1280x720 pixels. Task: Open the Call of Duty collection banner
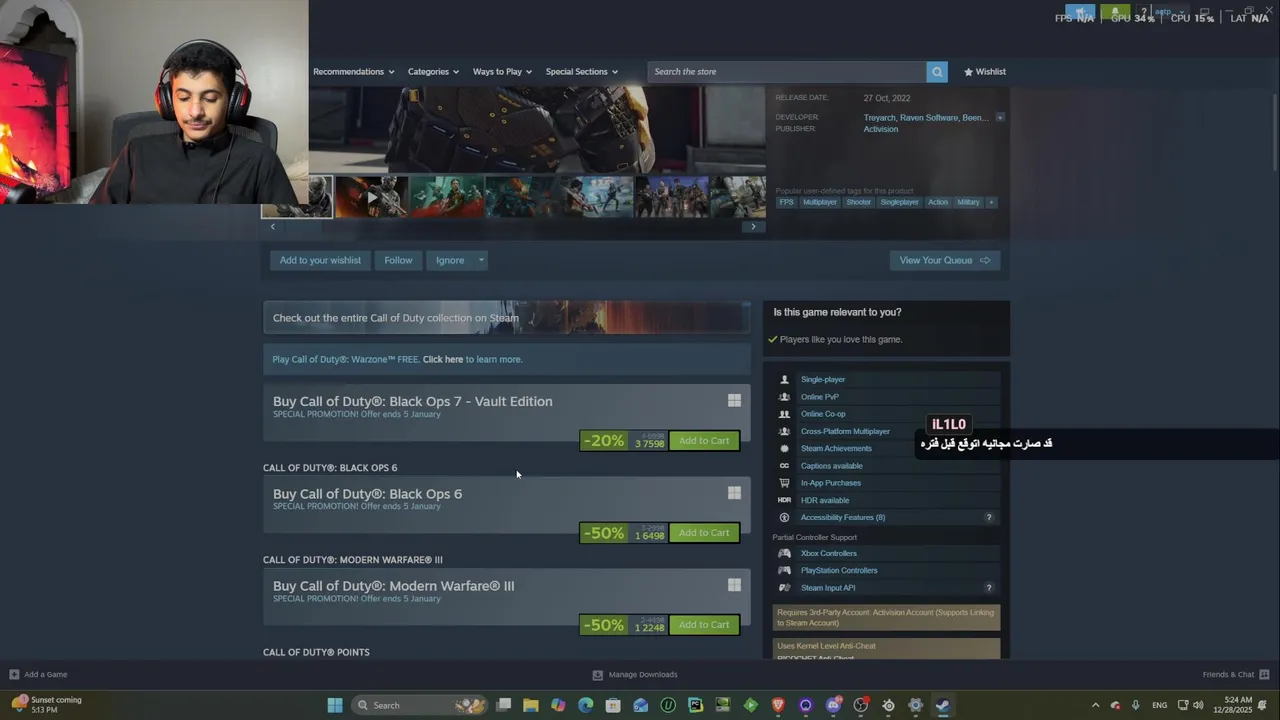[x=506, y=318]
